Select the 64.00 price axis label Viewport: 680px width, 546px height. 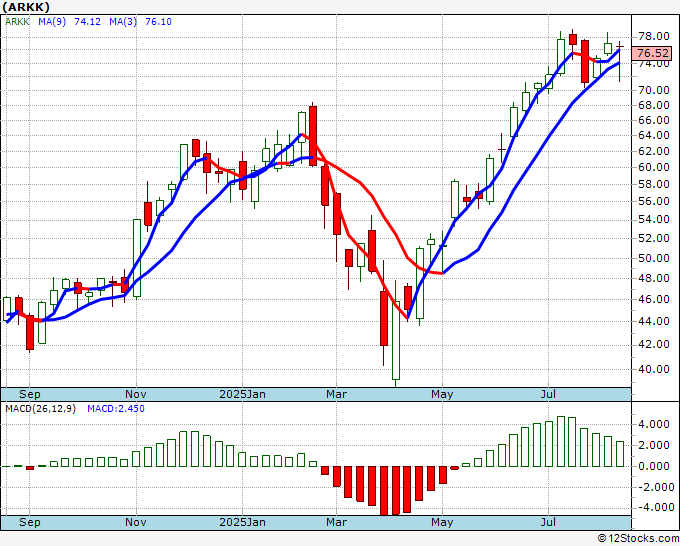coord(654,135)
